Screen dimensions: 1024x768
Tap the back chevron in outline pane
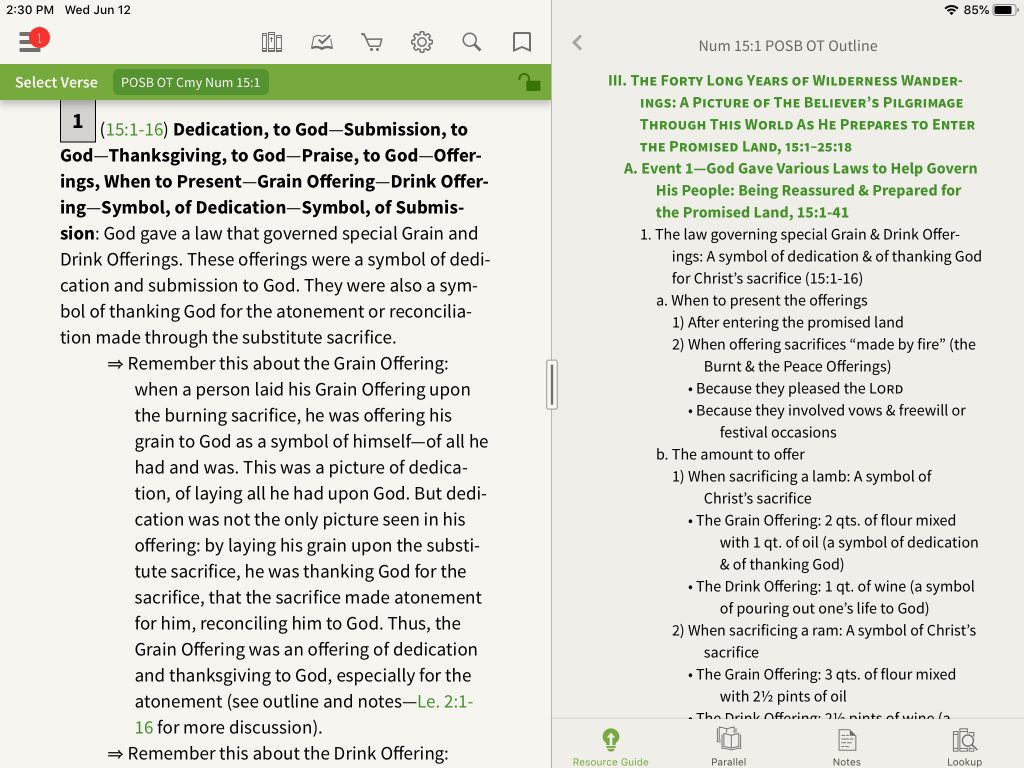[x=577, y=43]
